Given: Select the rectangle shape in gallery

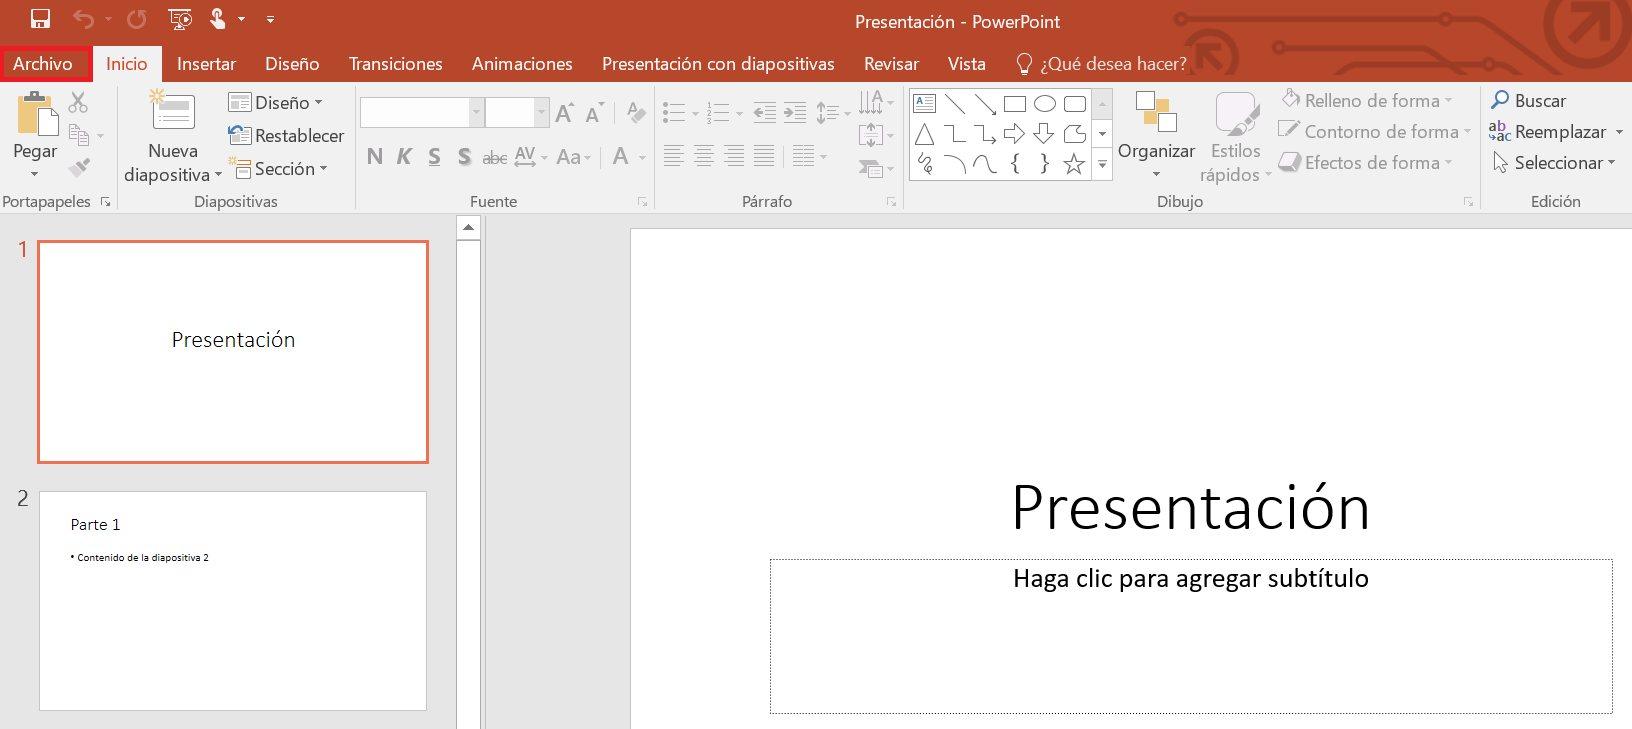Looking at the screenshot, I should pos(1015,103).
